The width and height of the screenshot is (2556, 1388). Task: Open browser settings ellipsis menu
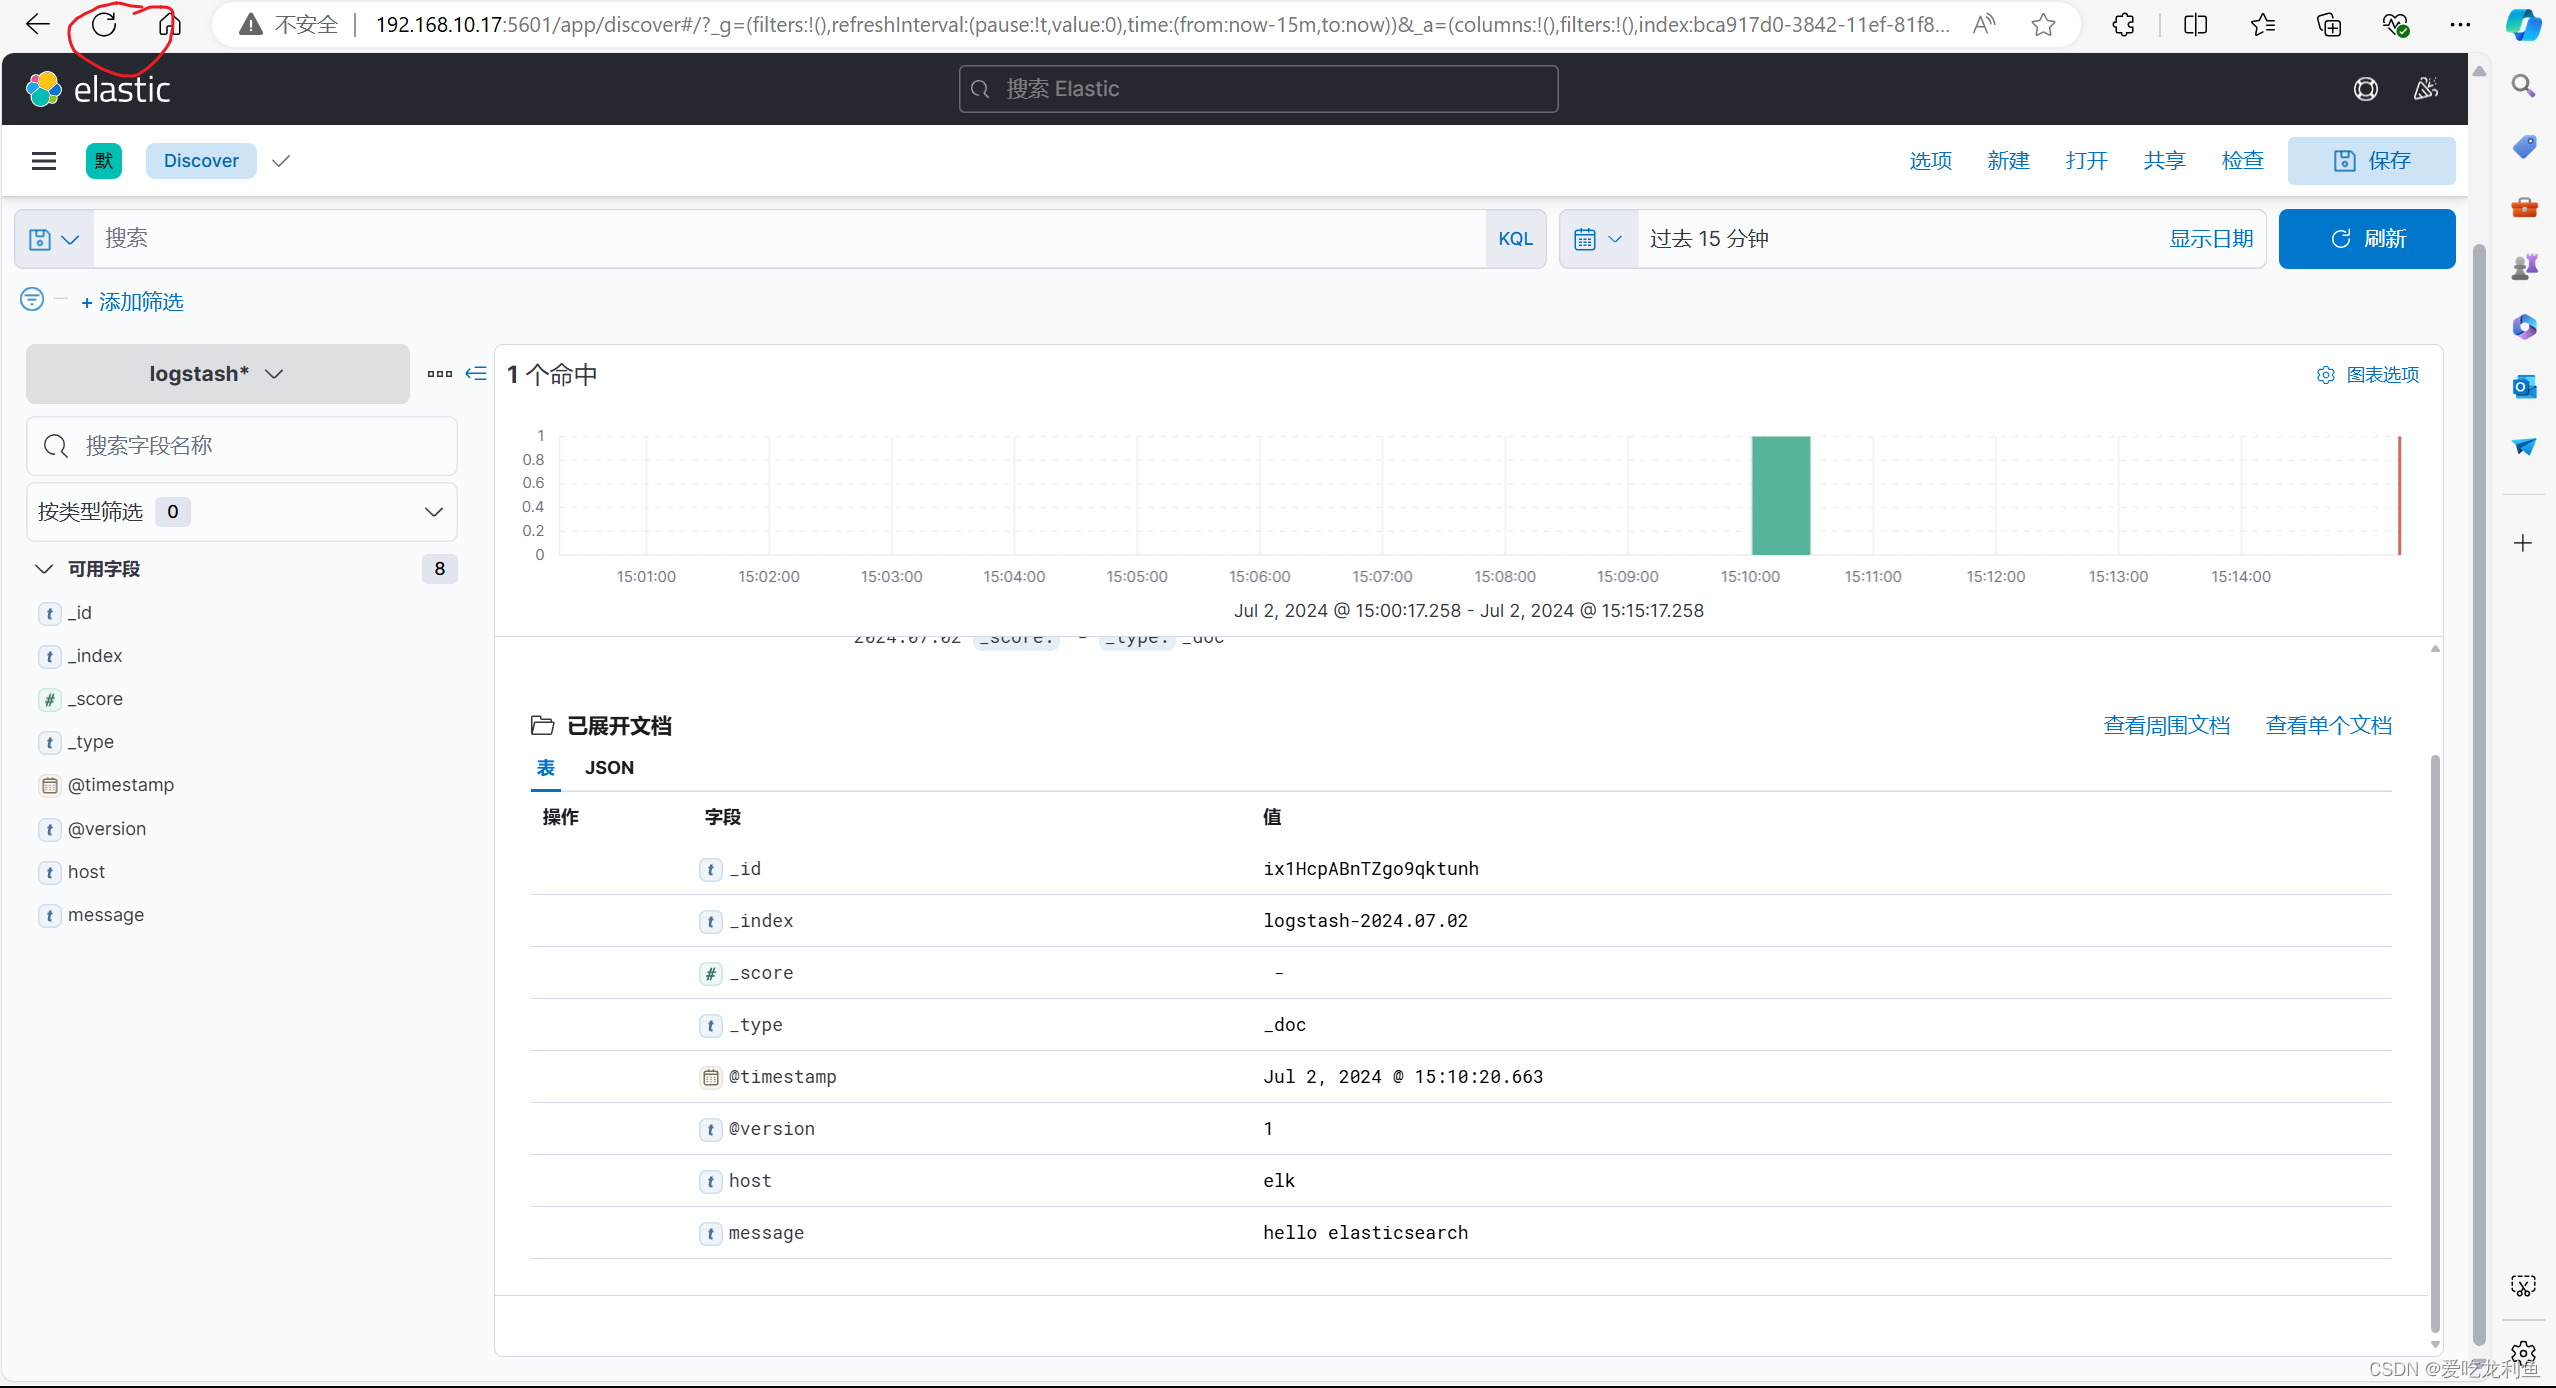(2460, 24)
